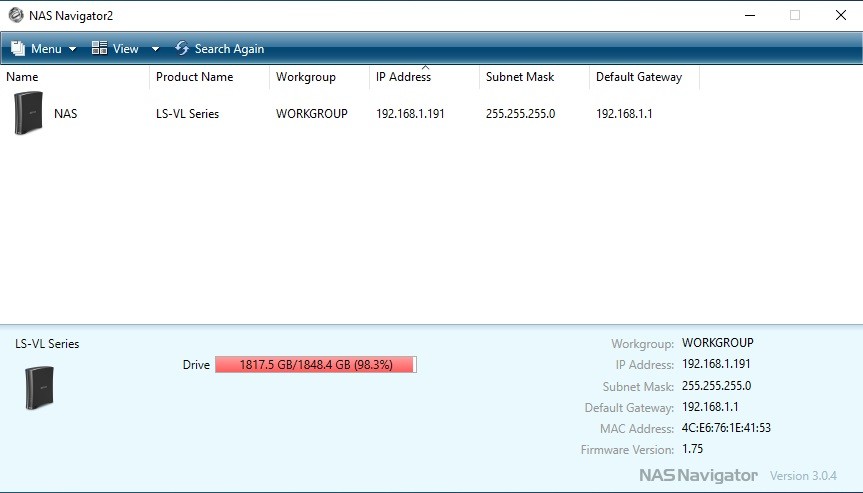Screen dimensions: 863x493
Task: Click the IP Address value 192.168.1.191 in details
Action: [x=716, y=364]
